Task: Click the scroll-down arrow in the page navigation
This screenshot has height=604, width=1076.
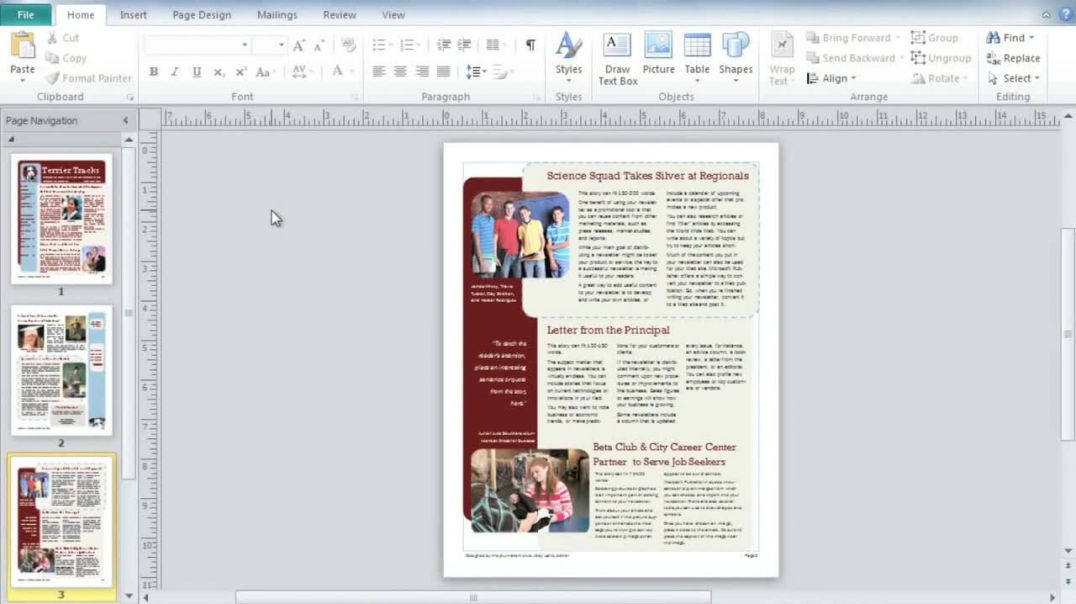Action: (x=128, y=596)
